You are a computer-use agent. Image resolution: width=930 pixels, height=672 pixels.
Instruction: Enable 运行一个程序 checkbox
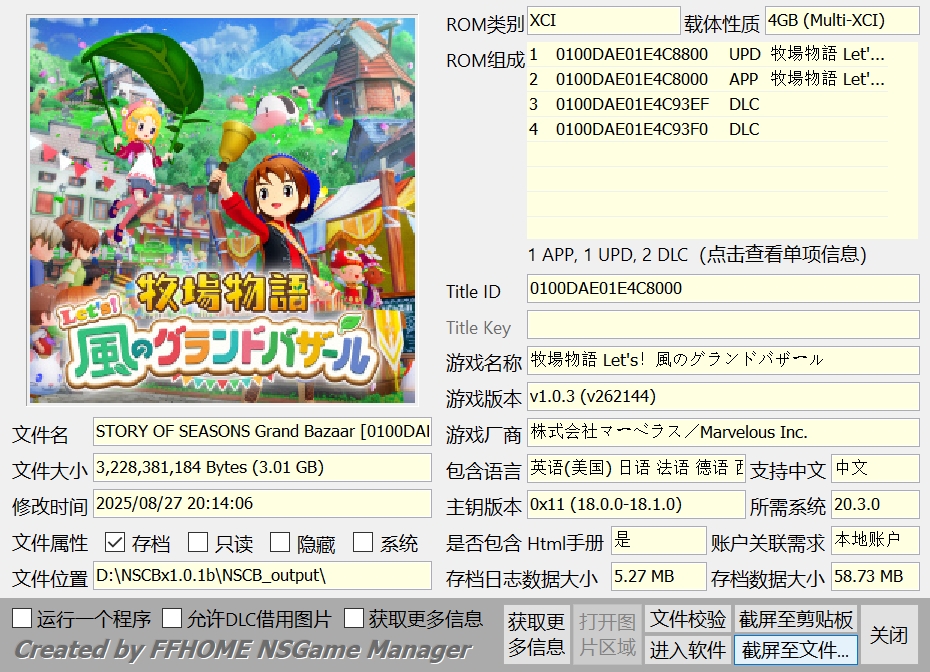[x=22, y=618]
